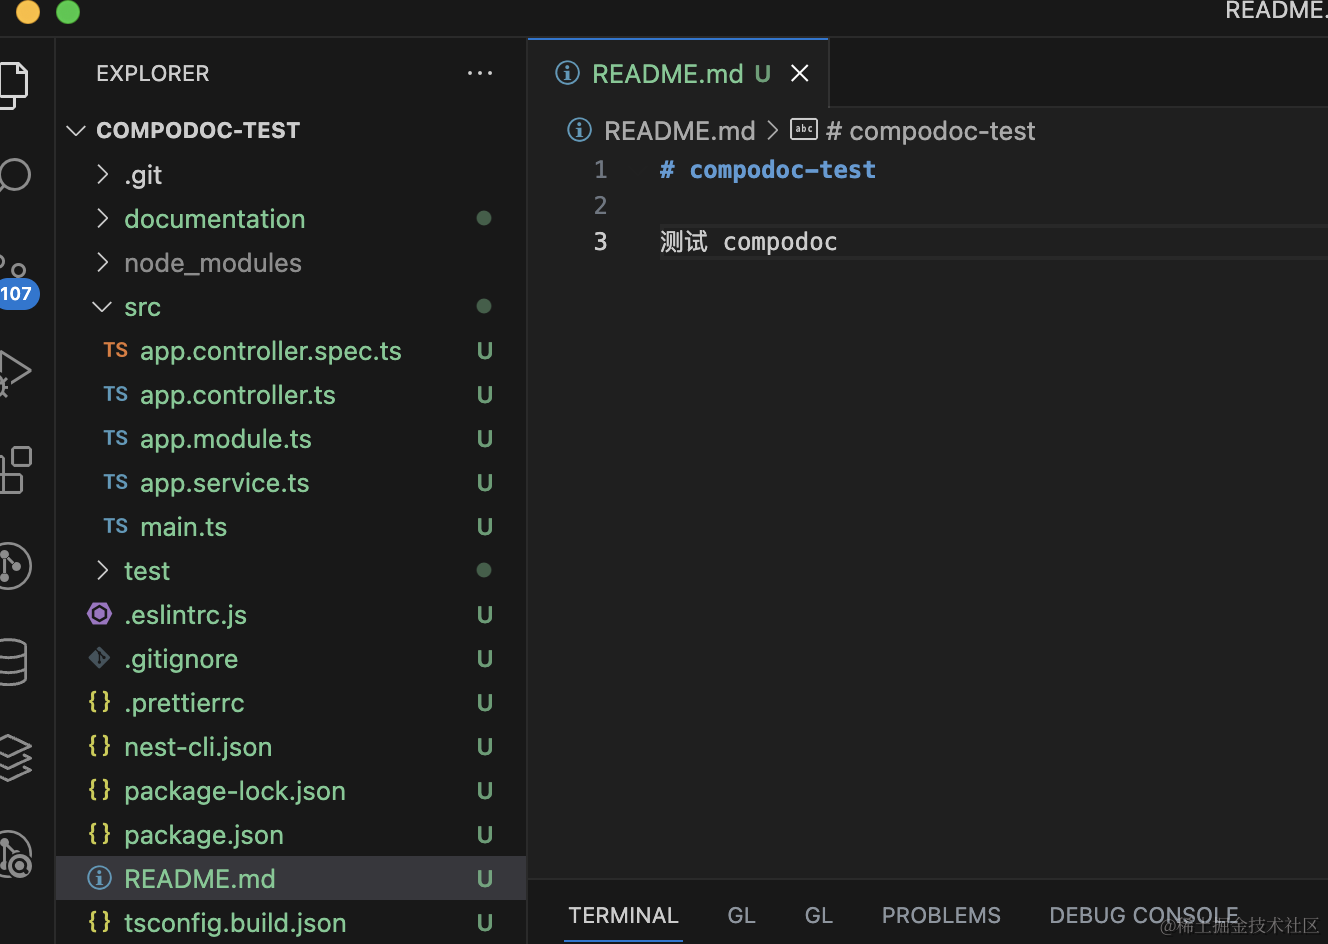Collapse the COMPODOC-TEST root section

(198, 130)
